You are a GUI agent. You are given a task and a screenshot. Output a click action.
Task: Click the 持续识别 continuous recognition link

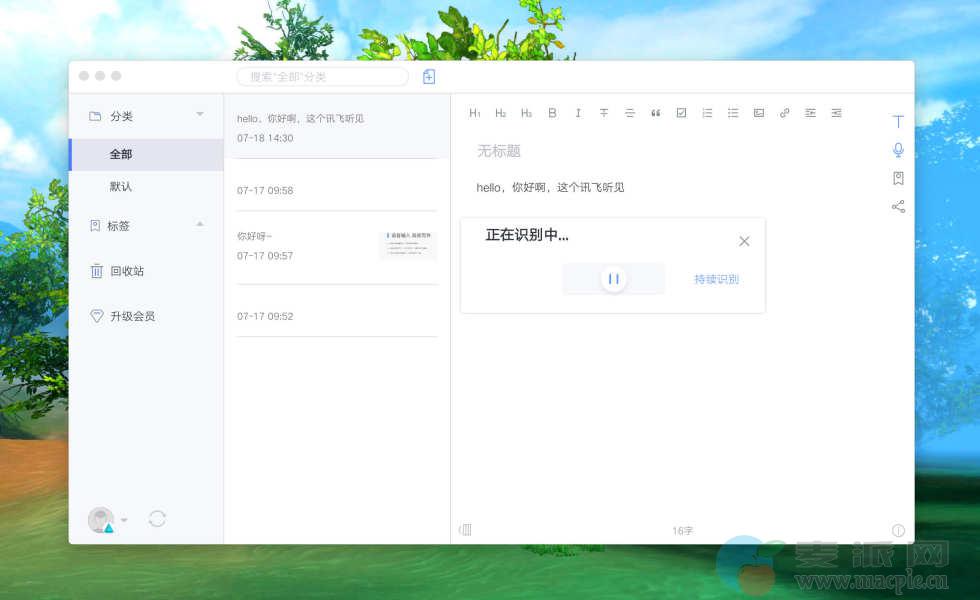pos(716,280)
